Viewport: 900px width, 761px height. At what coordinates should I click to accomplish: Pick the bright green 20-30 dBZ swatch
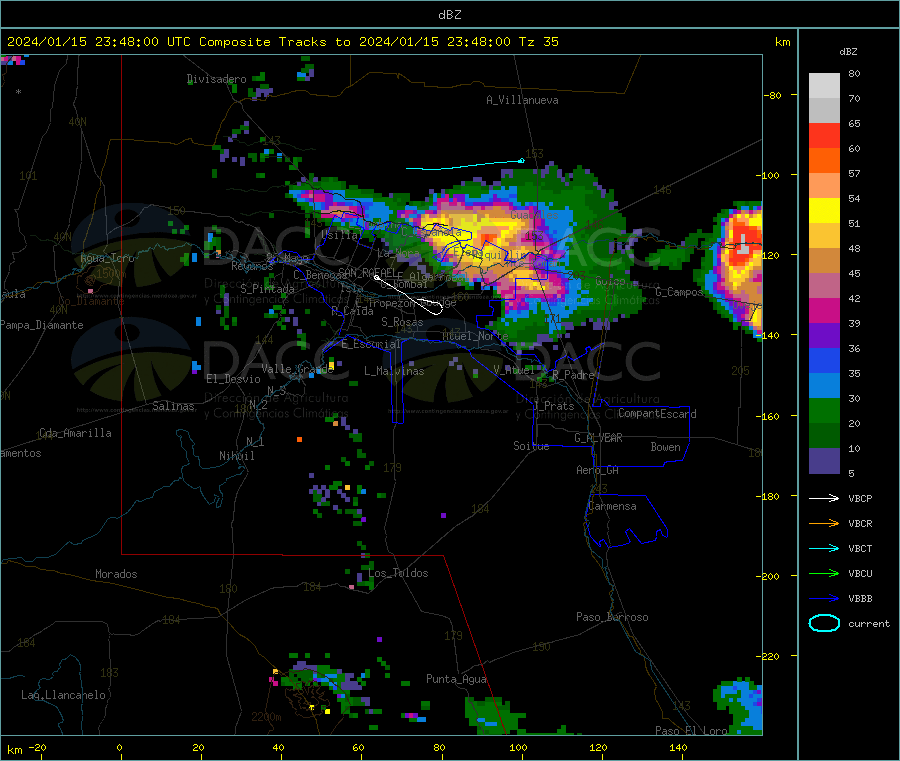824,410
